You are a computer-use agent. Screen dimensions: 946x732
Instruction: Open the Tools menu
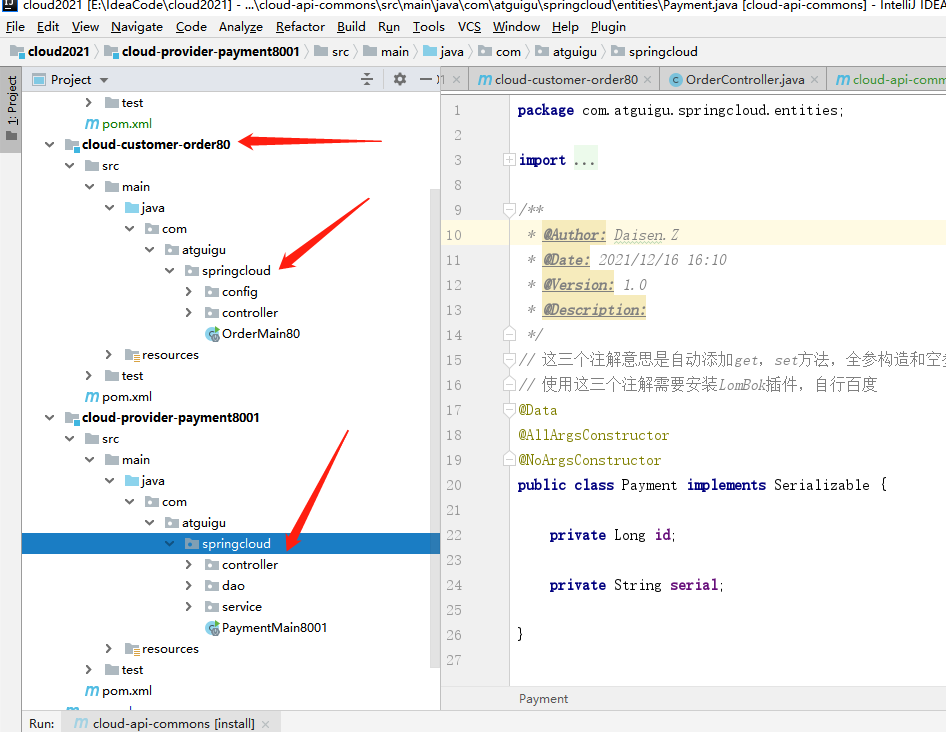click(428, 27)
